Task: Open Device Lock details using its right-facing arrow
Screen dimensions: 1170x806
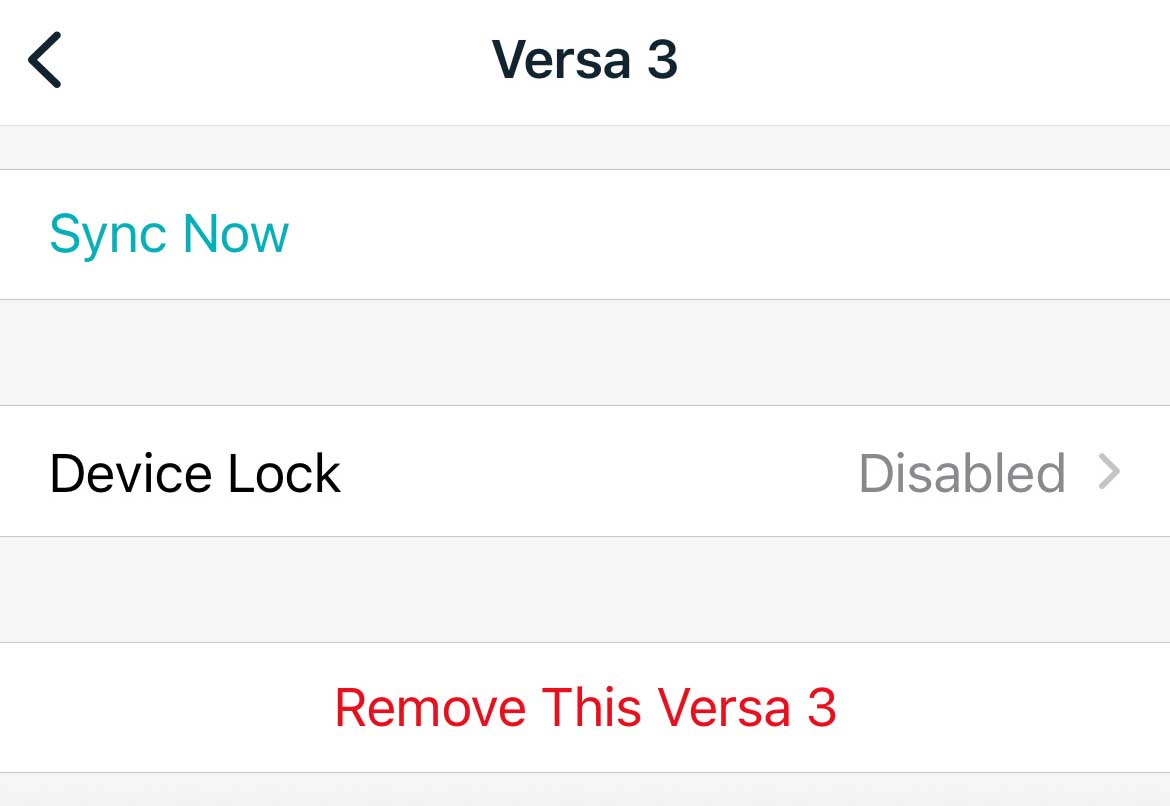Action: pyautogui.click(x=1110, y=472)
